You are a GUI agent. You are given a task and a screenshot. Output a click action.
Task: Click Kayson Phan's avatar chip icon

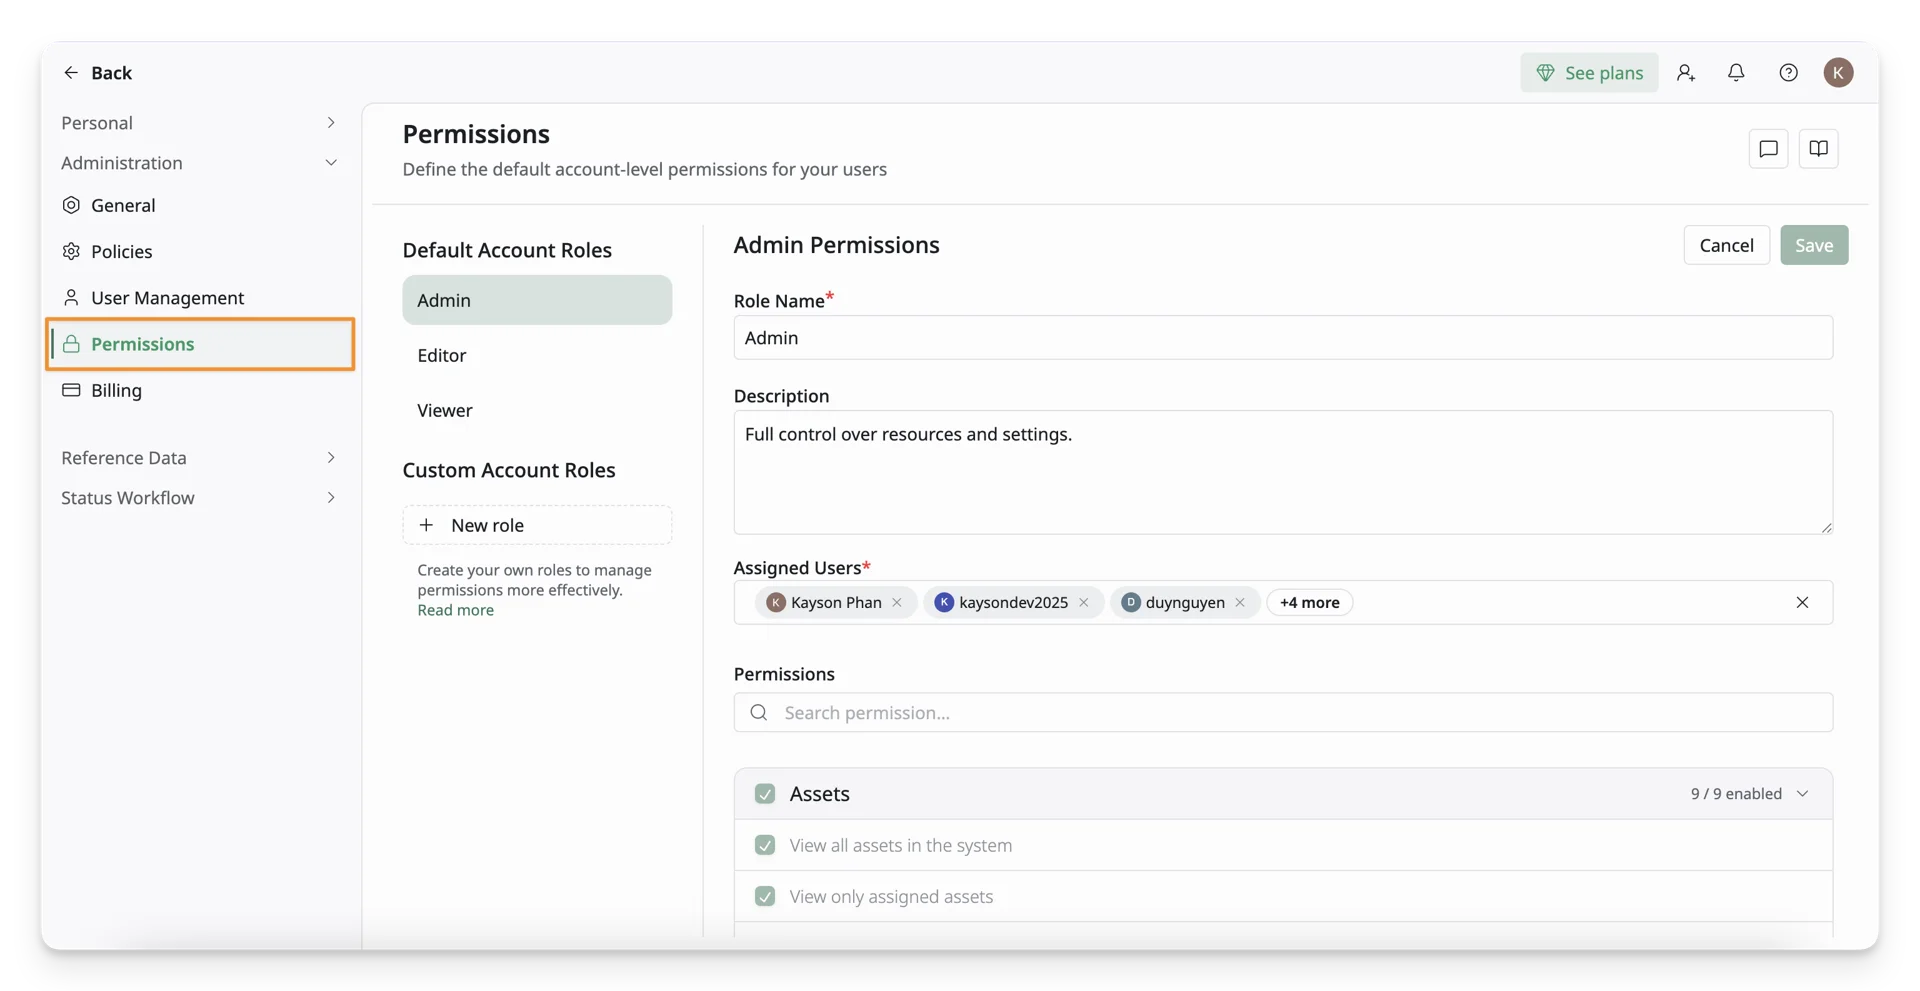pyautogui.click(x=776, y=602)
